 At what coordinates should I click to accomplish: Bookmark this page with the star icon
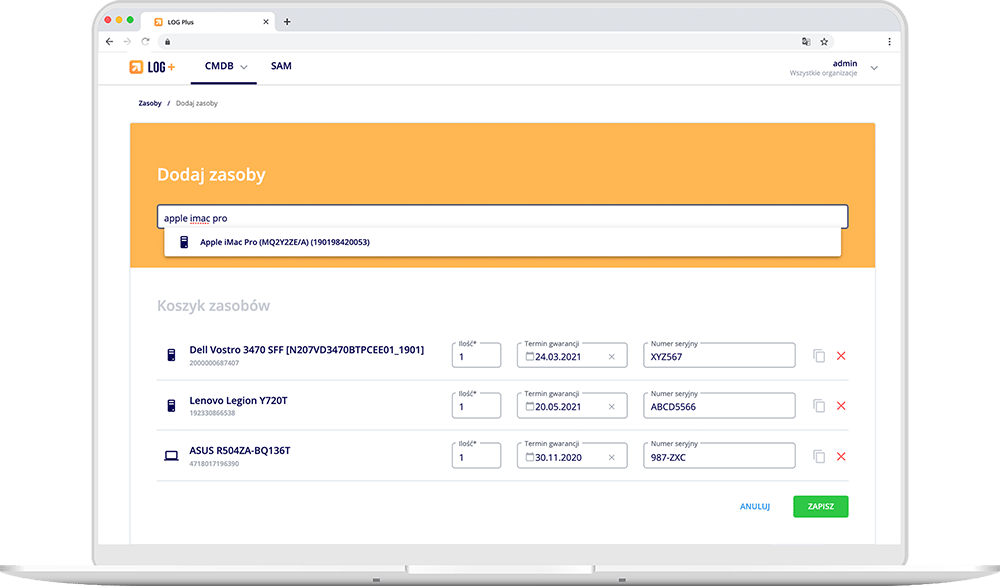point(824,41)
